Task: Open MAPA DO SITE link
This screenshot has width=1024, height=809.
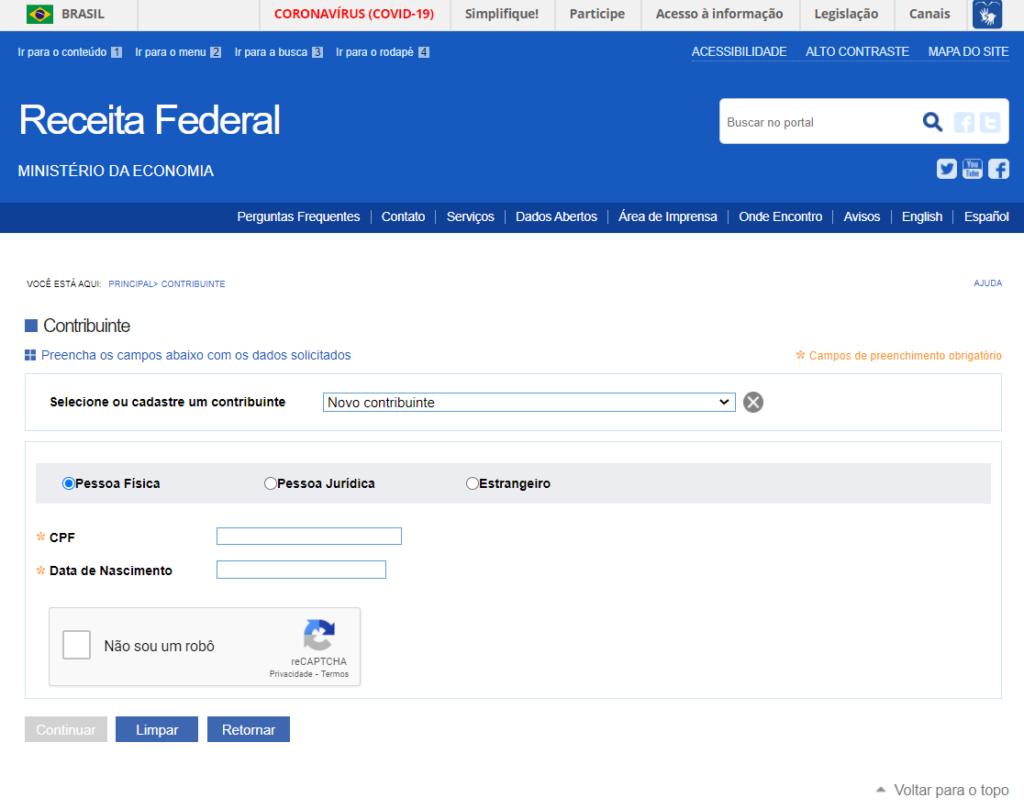Action: (968, 52)
